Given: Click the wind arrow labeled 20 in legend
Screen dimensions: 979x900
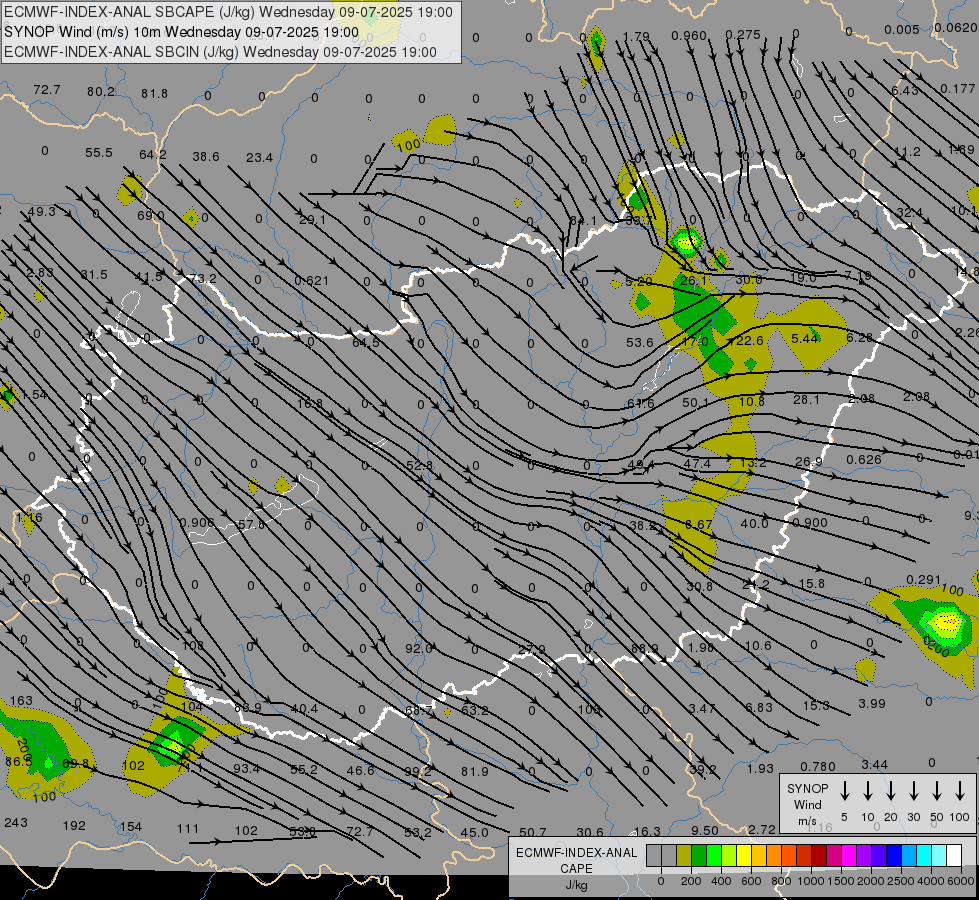Looking at the screenshot, I should pos(891,791).
